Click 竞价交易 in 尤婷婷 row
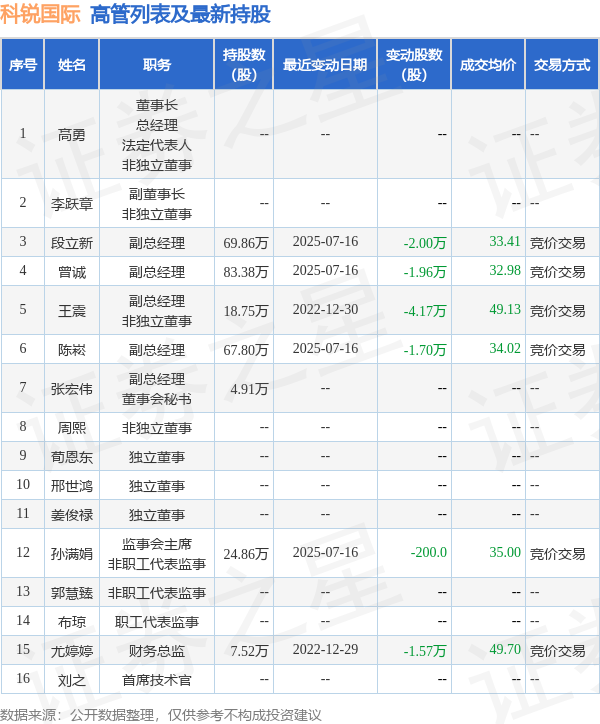Viewport: 600px width, 724px height. tap(558, 651)
